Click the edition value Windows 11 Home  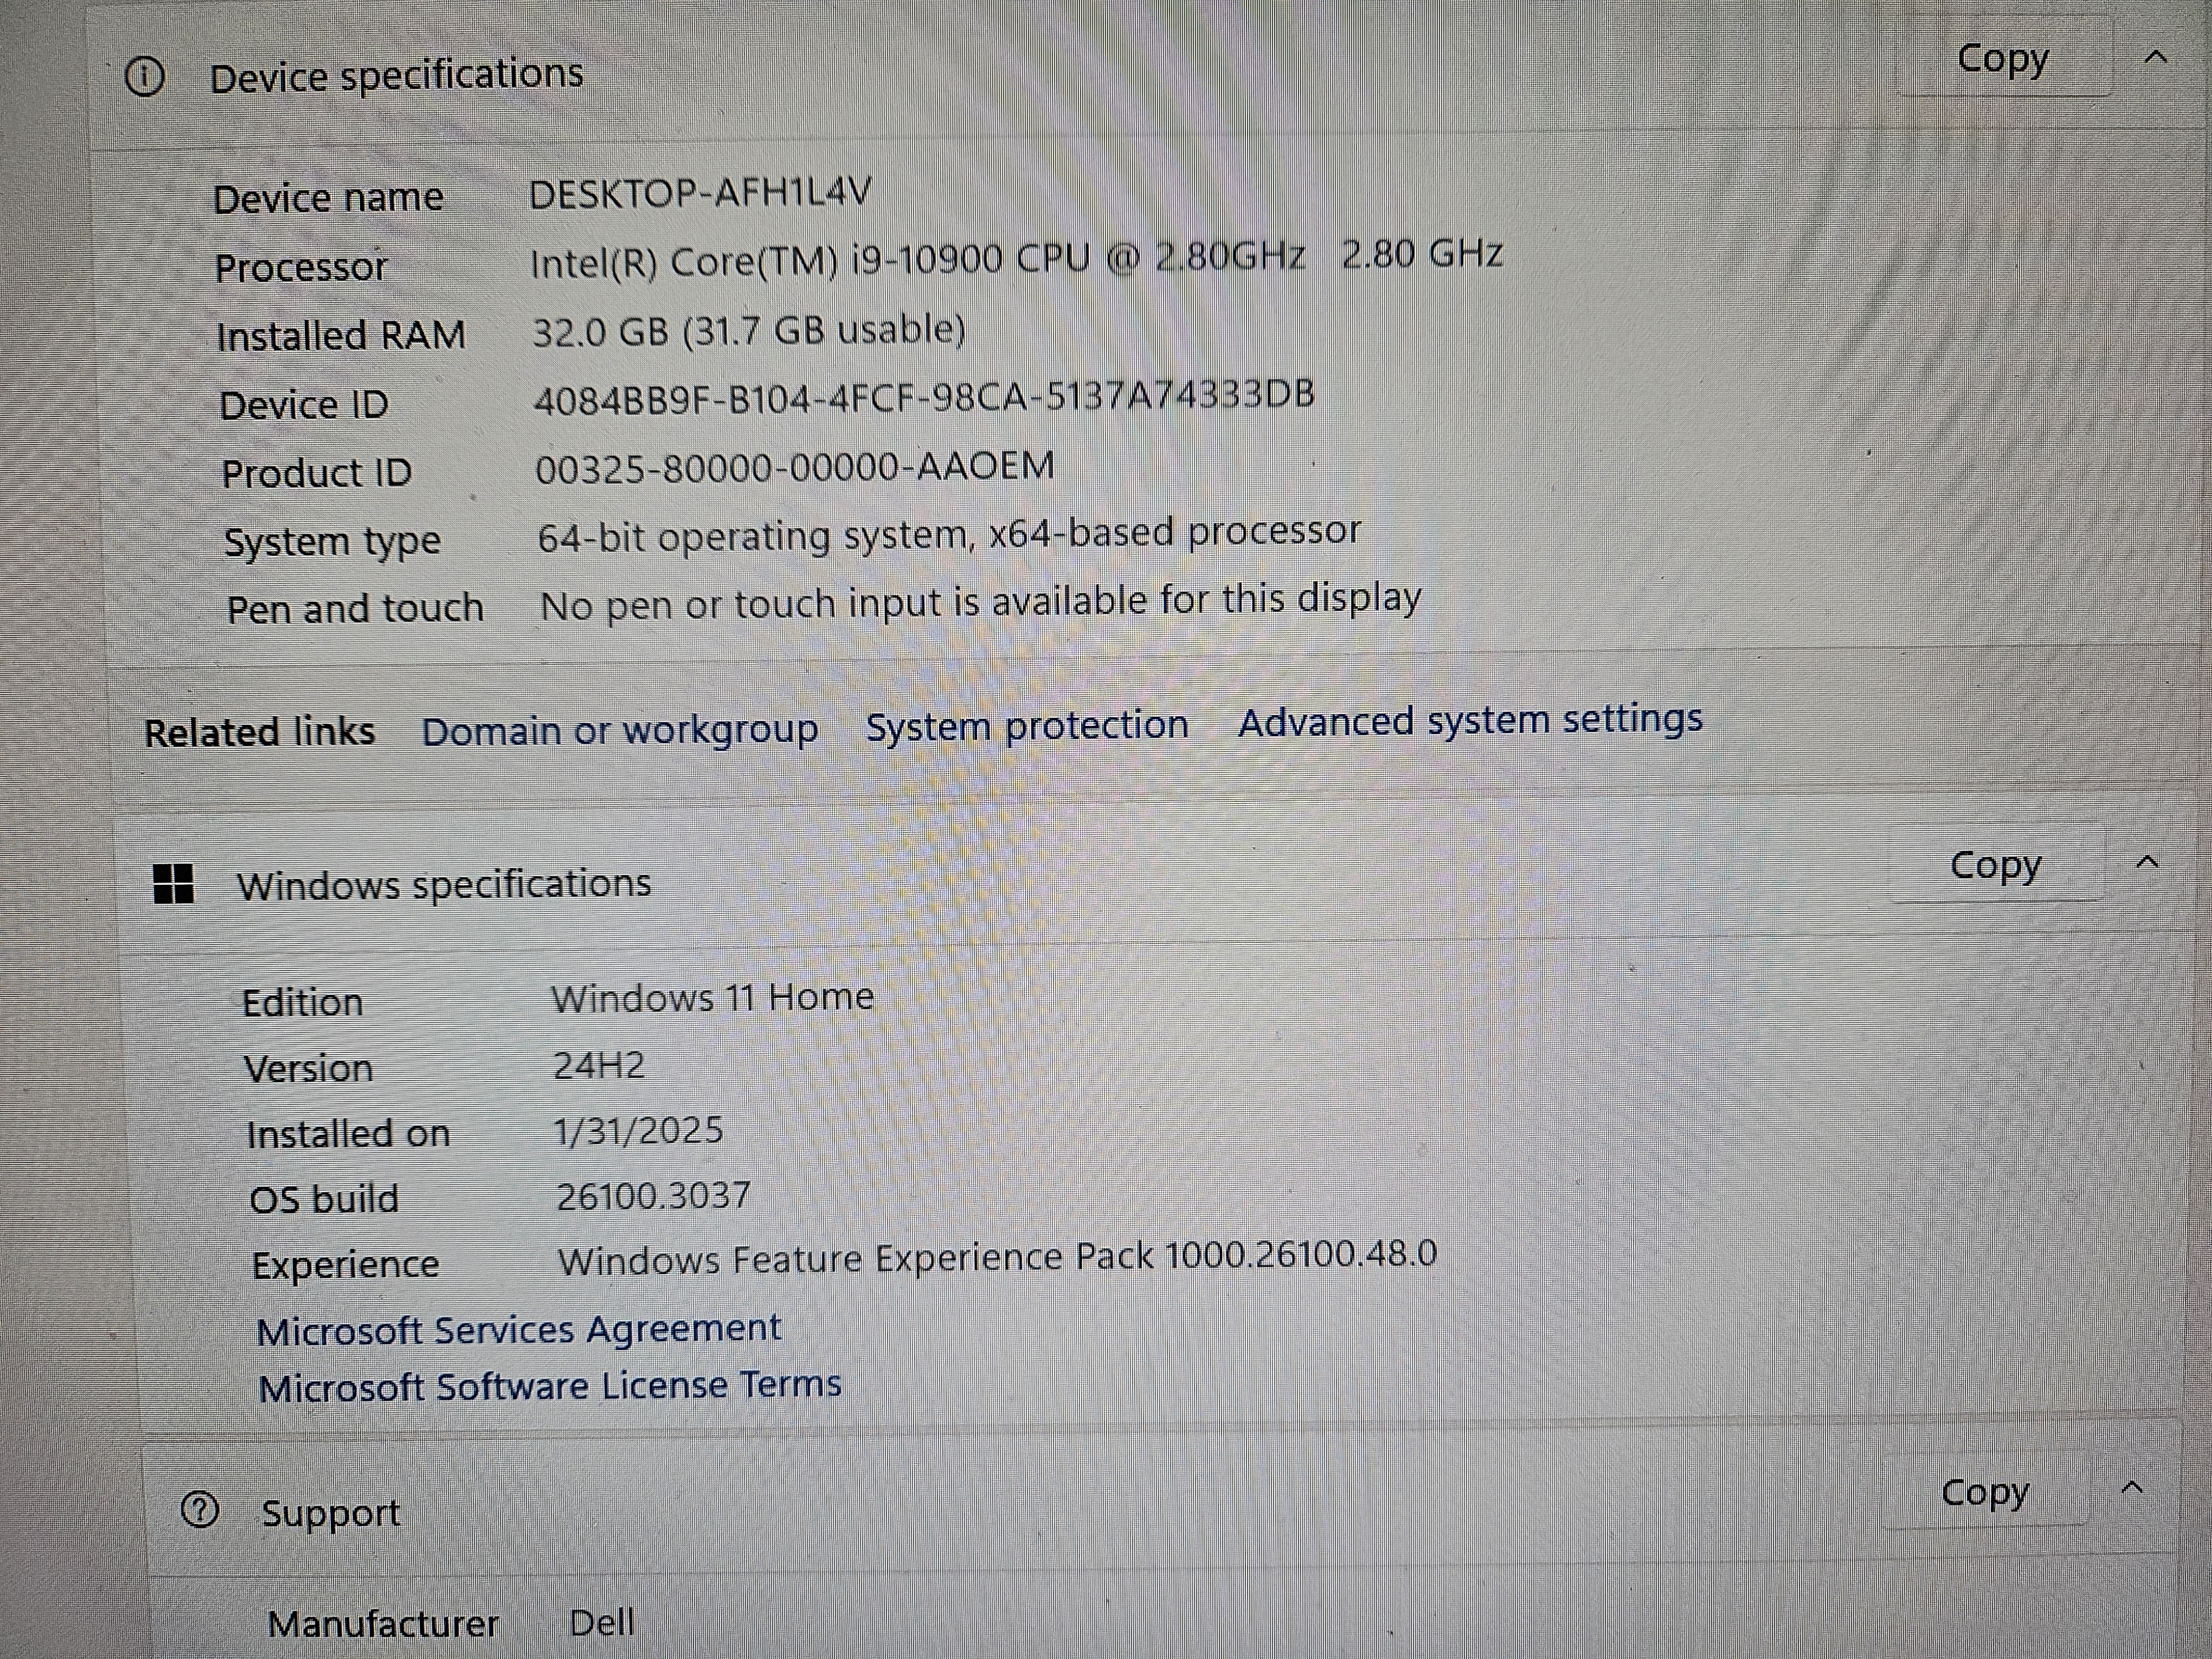click(x=712, y=998)
